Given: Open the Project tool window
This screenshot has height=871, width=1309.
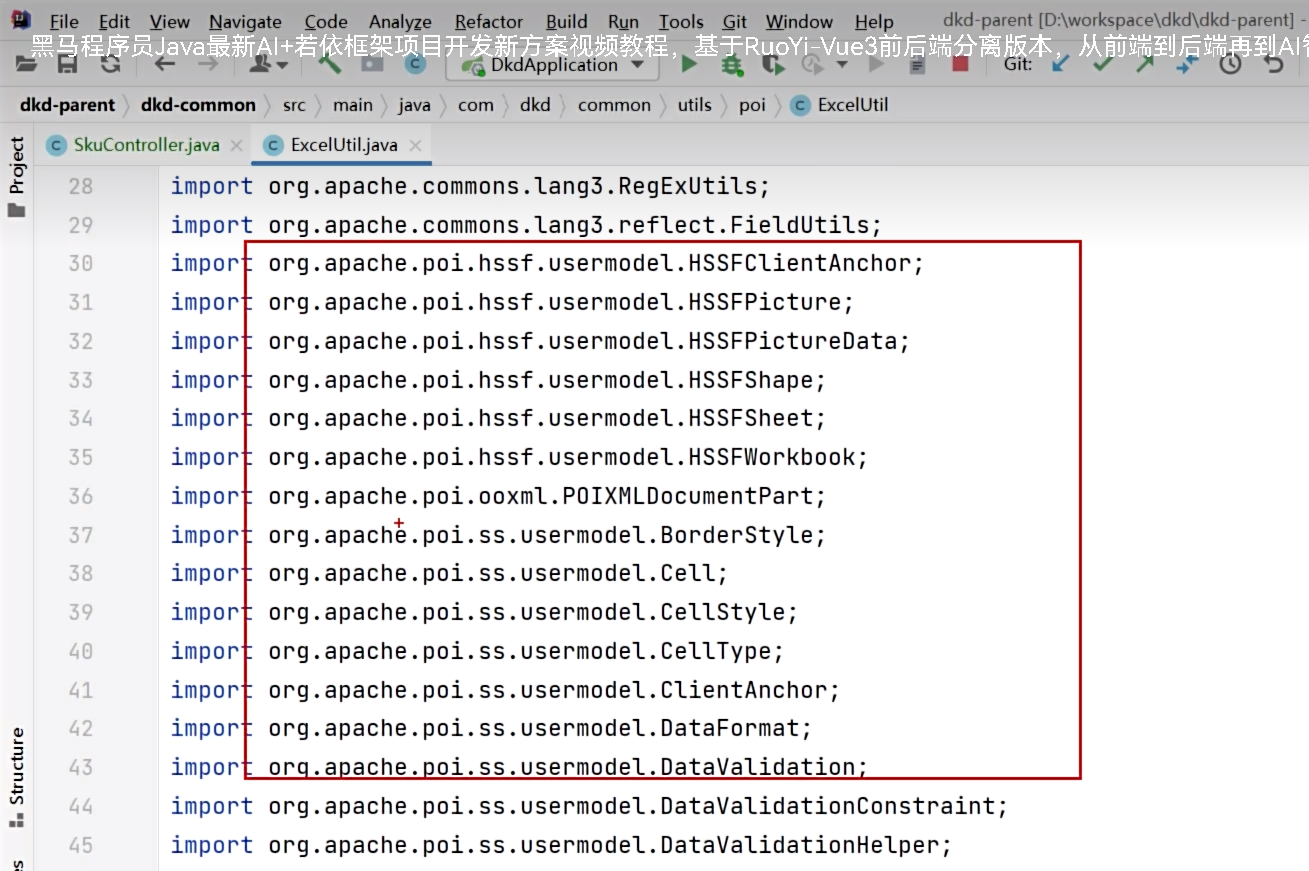Looking at the screenshot, I should coord(16,178).
